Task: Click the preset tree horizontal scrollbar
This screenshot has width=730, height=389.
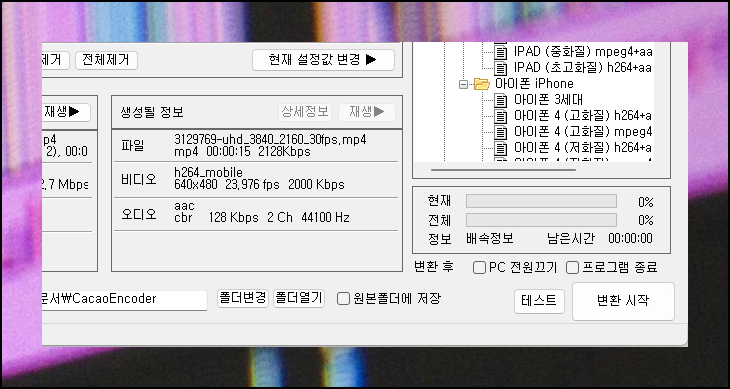Action: point(503,170)
